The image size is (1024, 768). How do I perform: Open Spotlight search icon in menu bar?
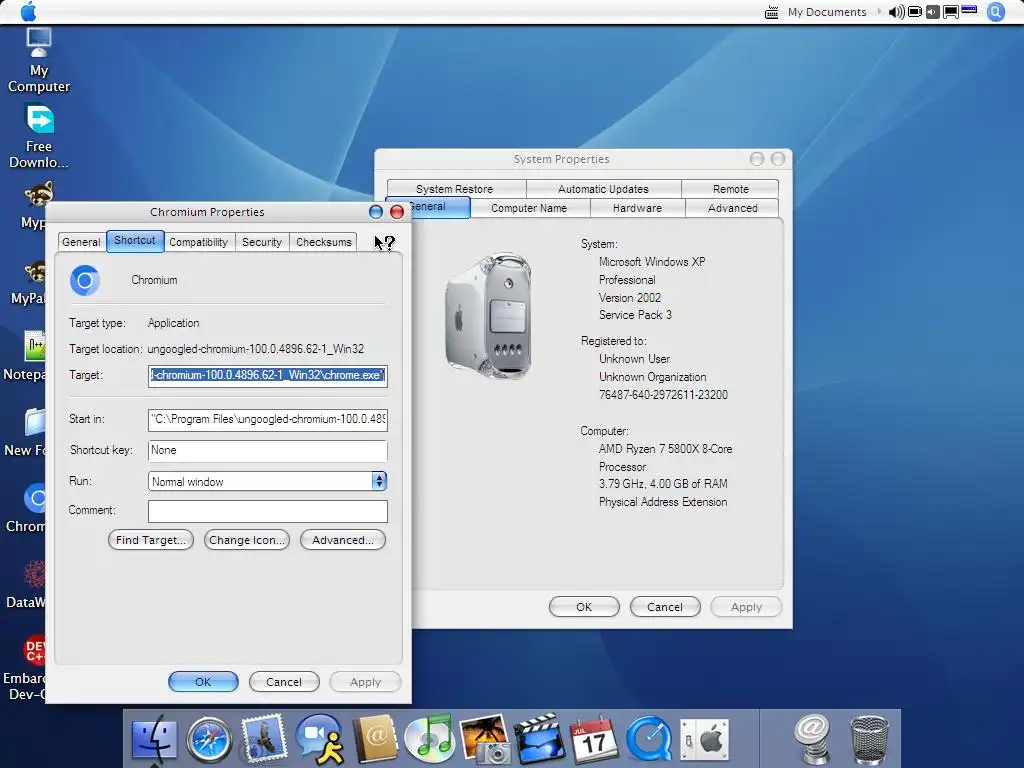point(995,12)
